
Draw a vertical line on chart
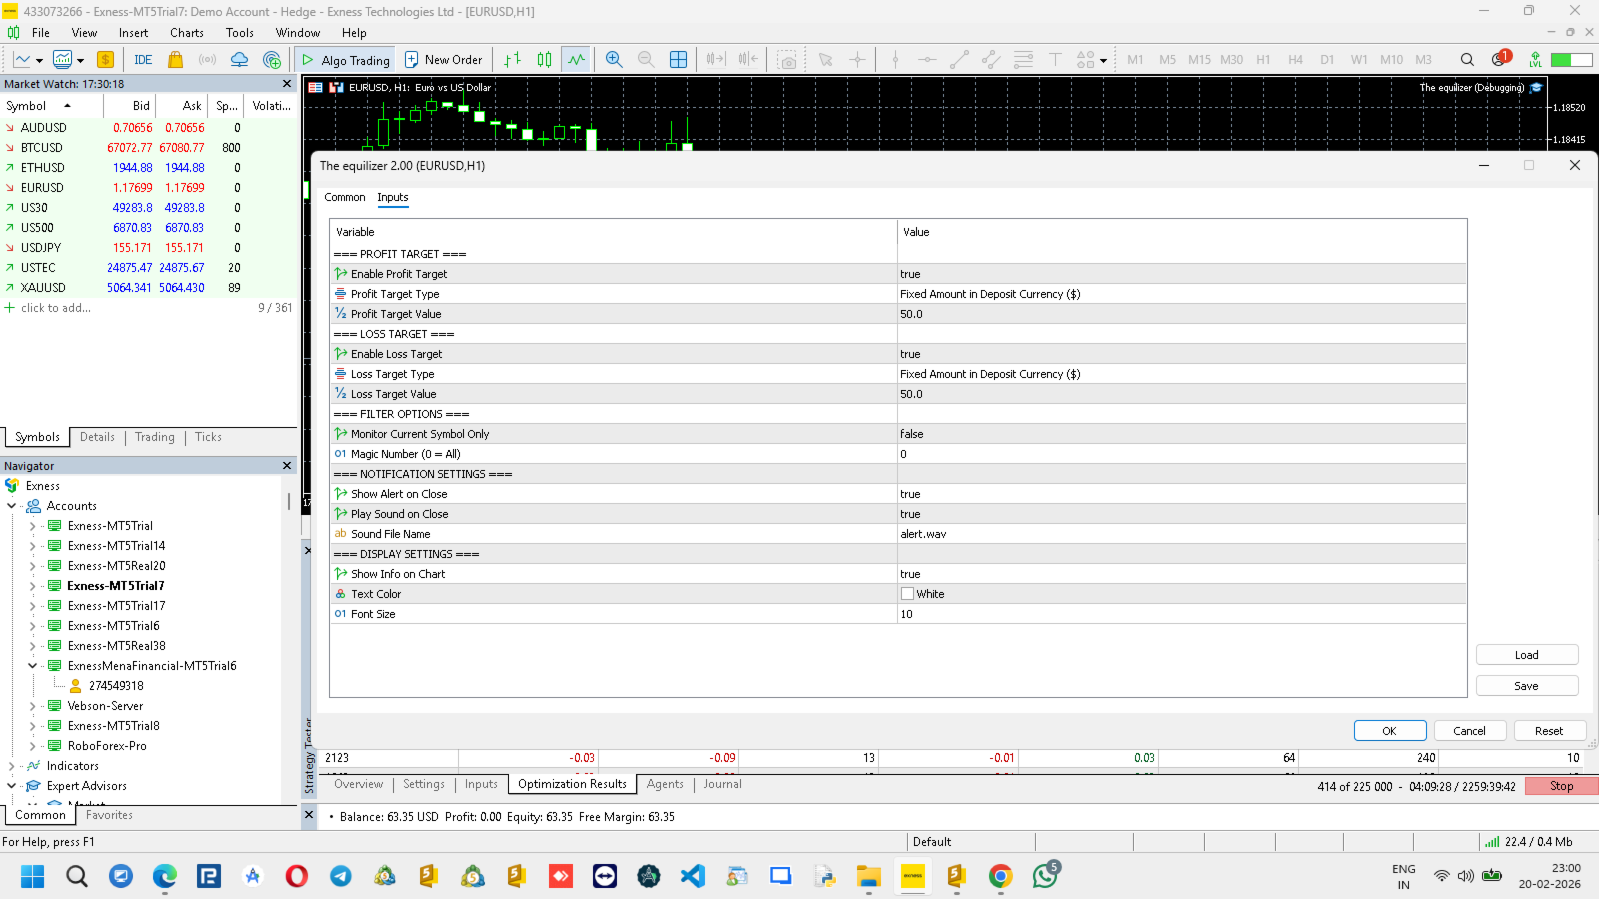coord(895,60)
